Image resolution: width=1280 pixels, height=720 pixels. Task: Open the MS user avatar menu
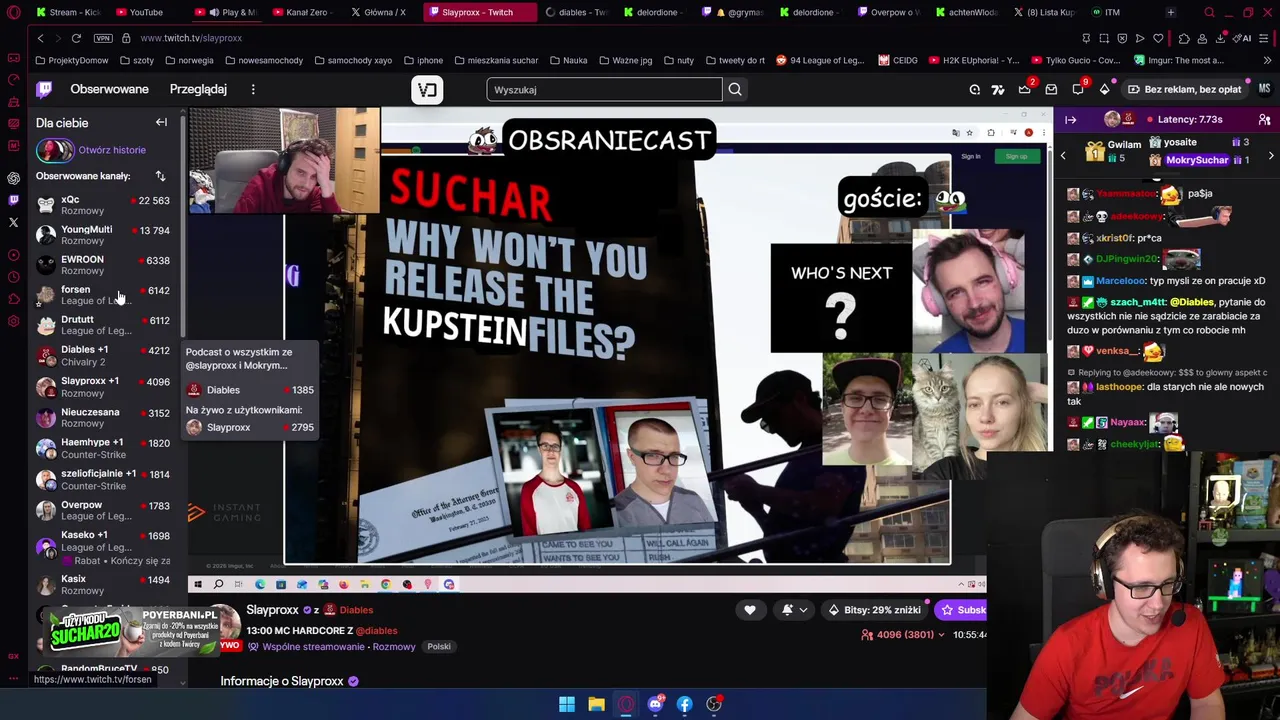(x=1264, y=89)
